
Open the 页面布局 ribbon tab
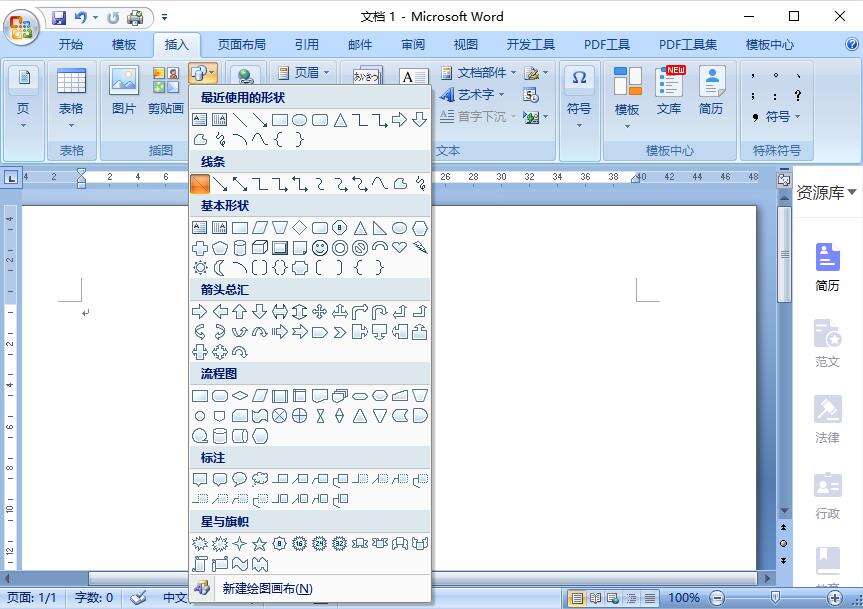242,45
